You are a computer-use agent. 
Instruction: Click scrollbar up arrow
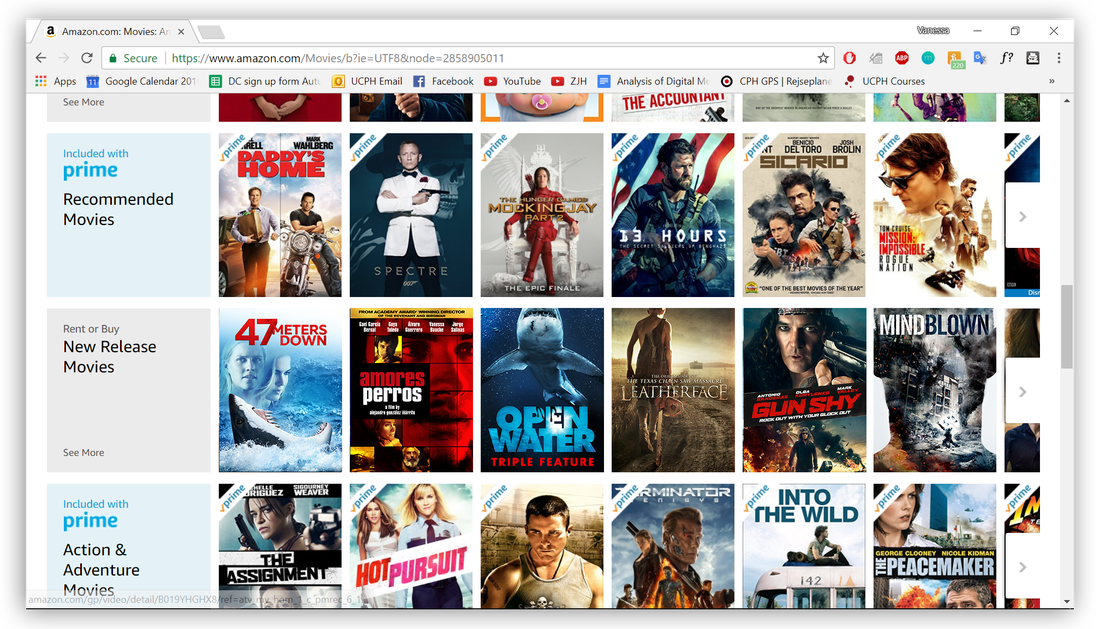(1067, 101)
